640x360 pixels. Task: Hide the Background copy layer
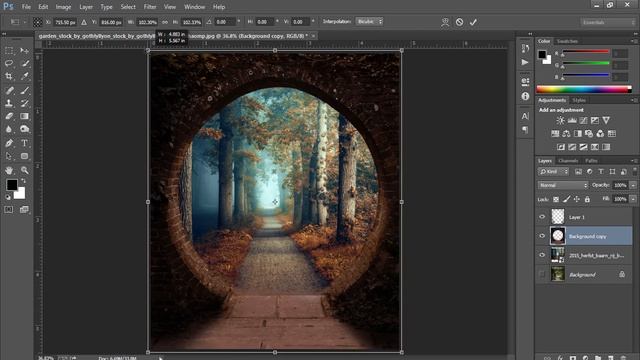tap(542, 236)
